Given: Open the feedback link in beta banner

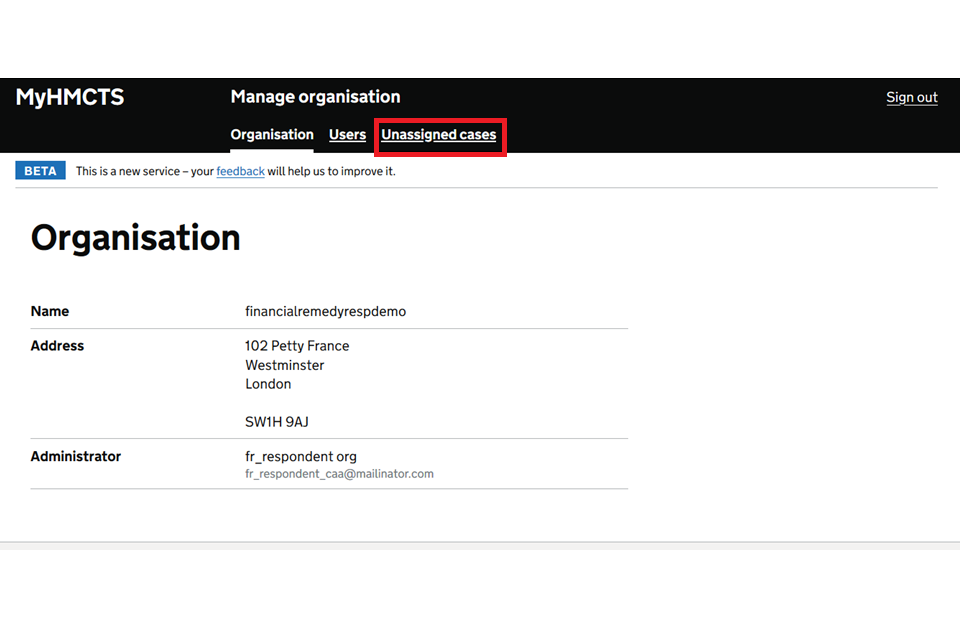Looking at the screenshot, I should (x=240, y=171).
